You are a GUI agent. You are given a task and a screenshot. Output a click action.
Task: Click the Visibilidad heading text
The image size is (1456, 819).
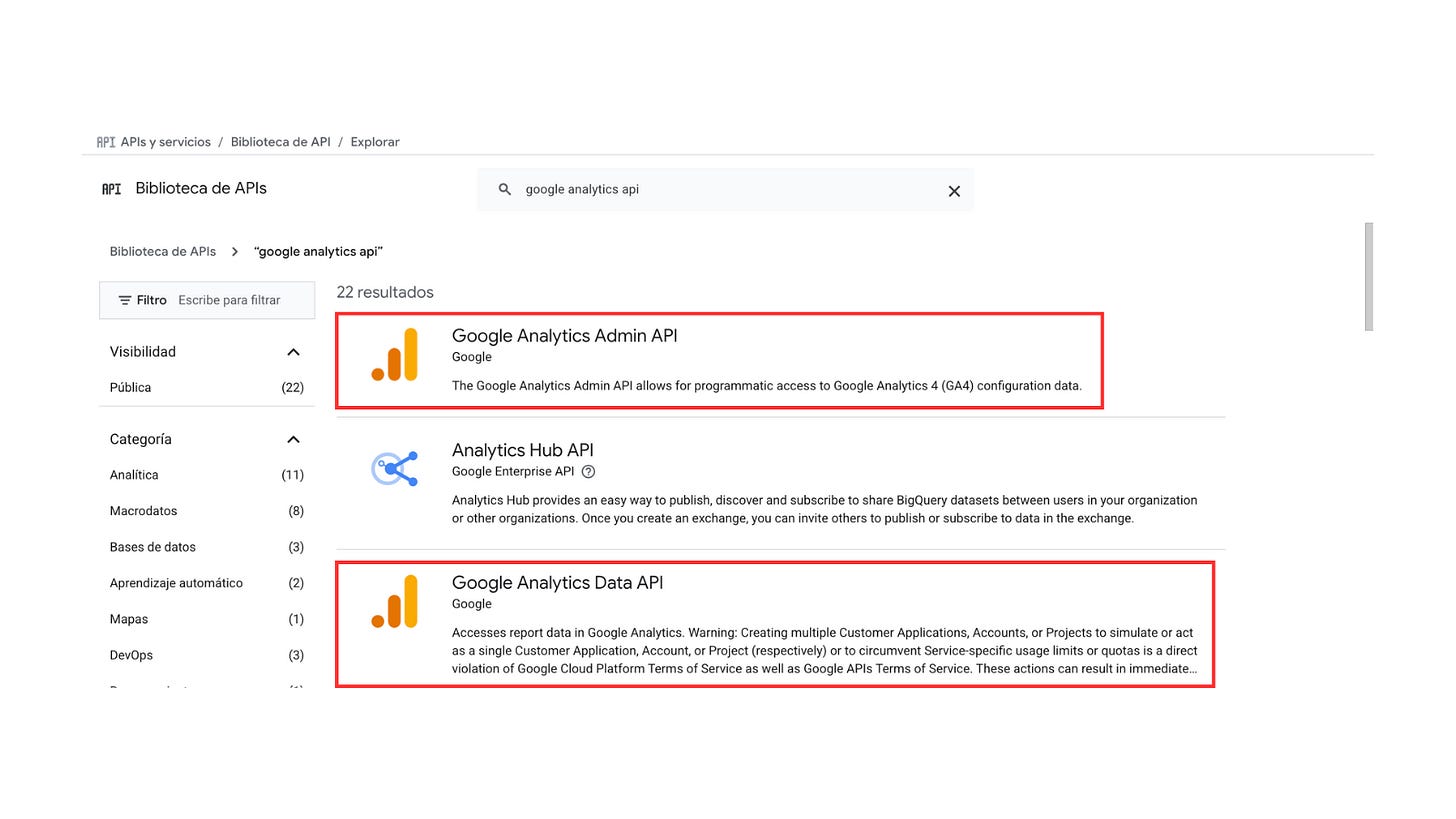point(143,352)
